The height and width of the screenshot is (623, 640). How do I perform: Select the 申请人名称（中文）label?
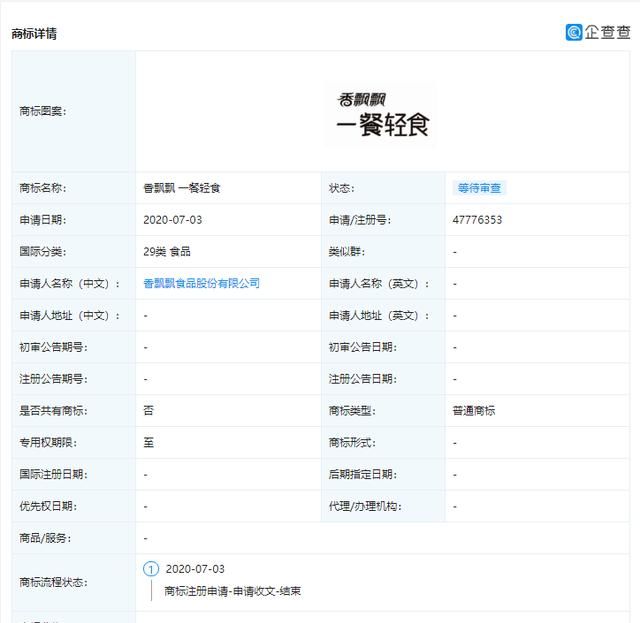(x=70, y=283)
